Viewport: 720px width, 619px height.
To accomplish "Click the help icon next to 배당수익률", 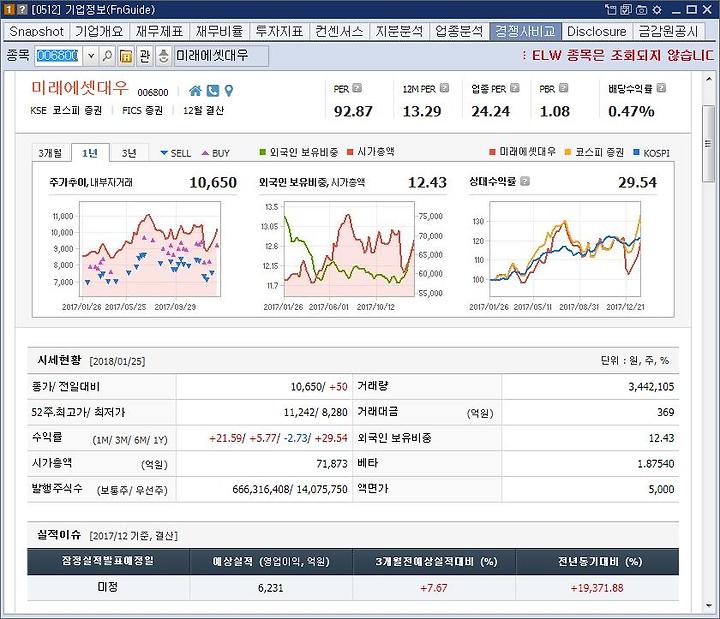I will (x=661, y=88).
